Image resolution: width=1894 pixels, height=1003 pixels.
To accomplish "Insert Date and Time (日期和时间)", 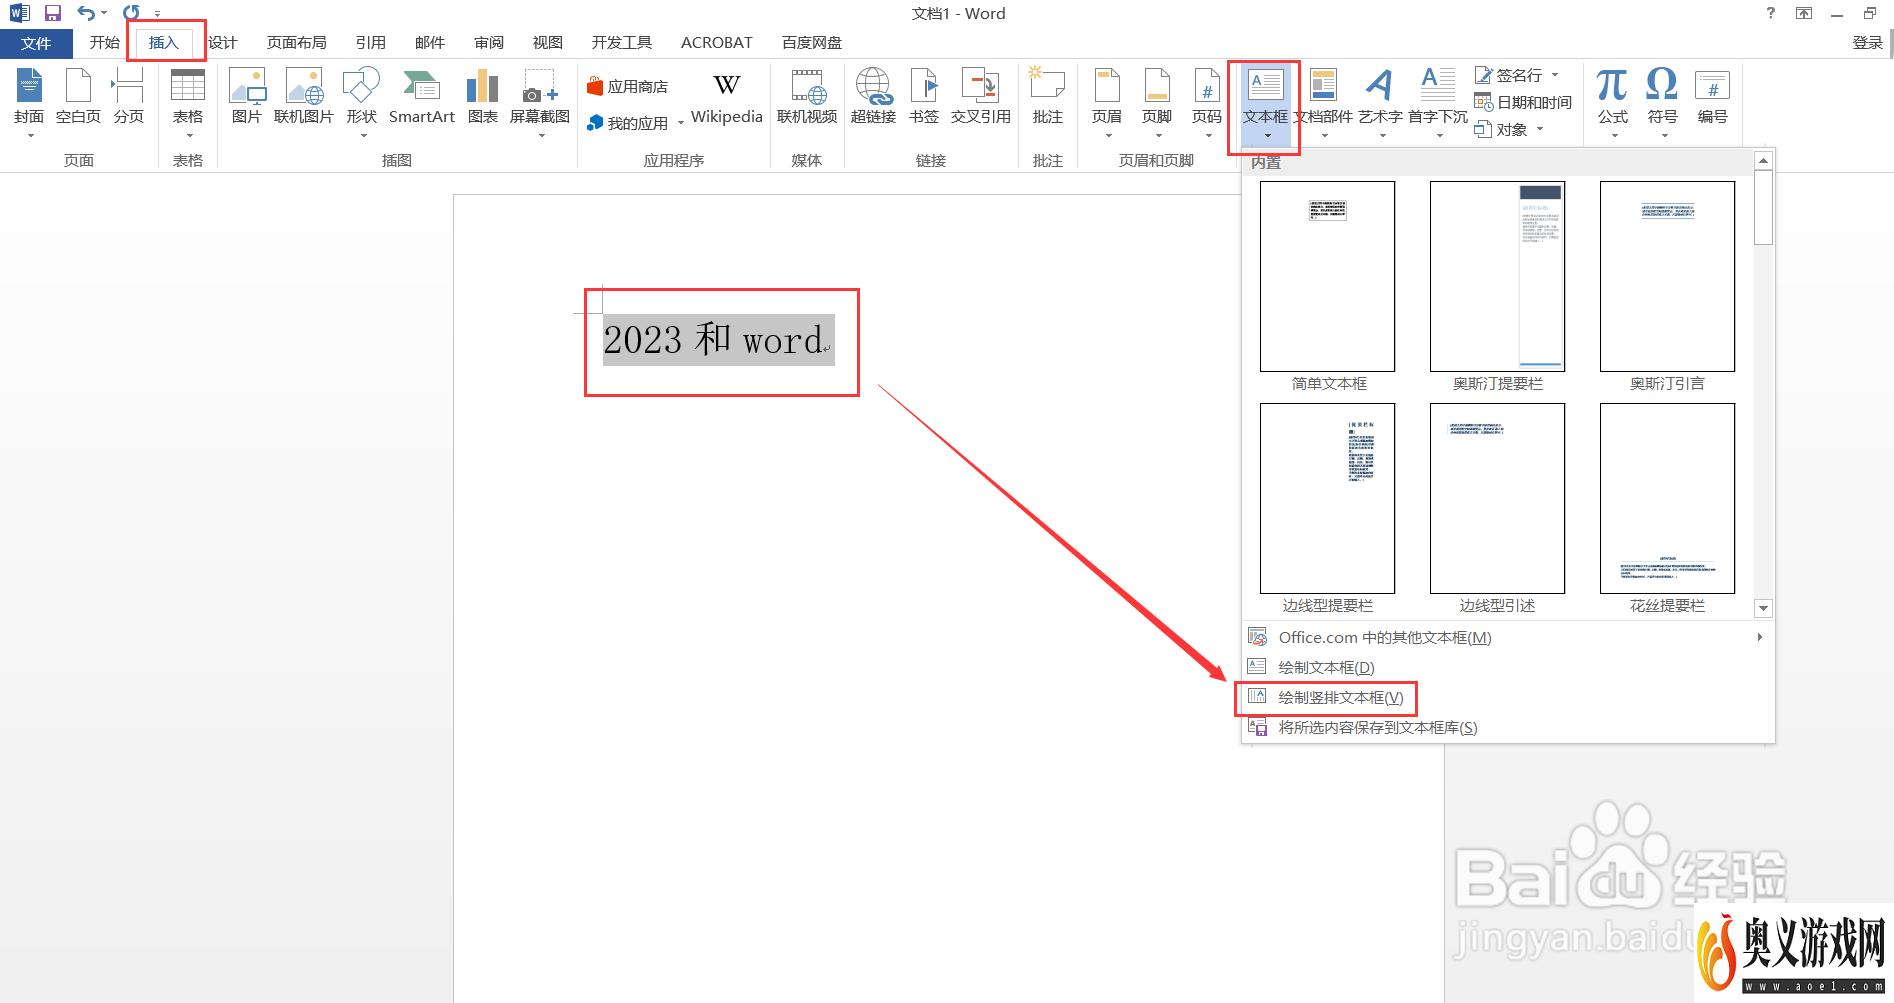I will [1523, 102].
